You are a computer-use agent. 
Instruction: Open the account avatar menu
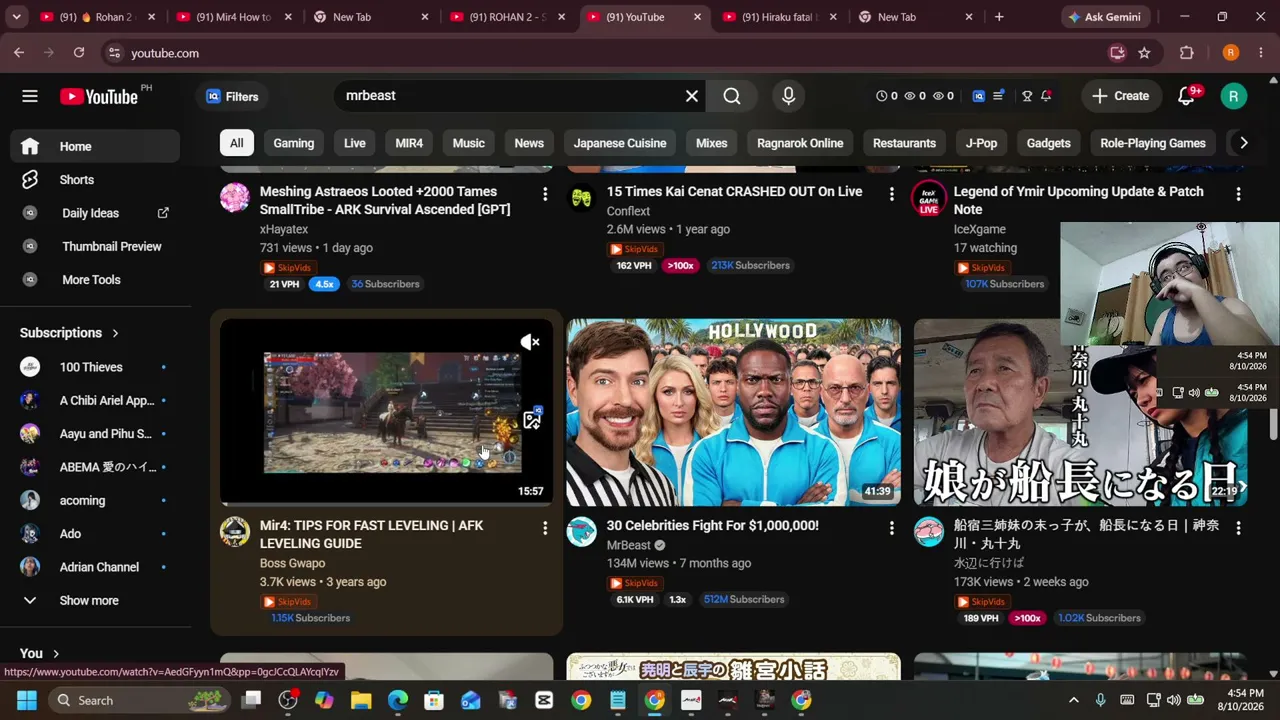click(1233, 96)
